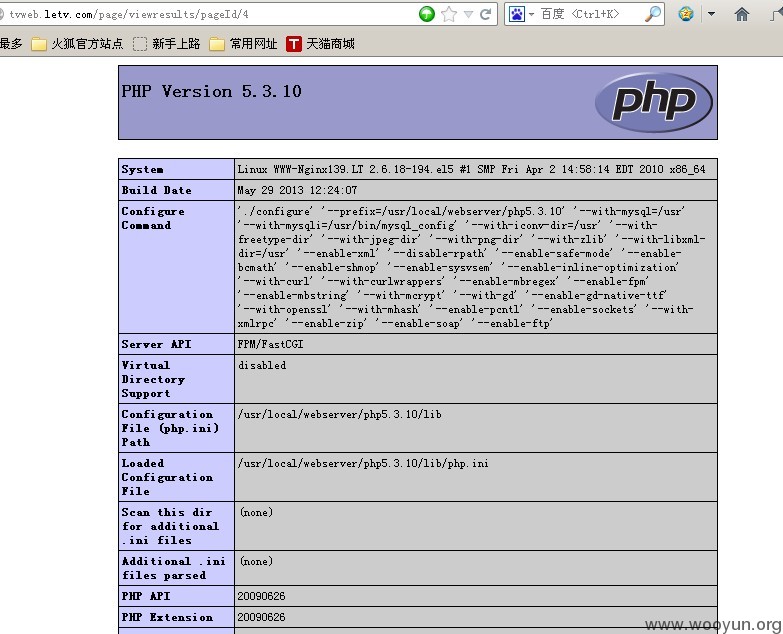Click the Baidu paw search engine icon
Viewport: 783px width, 634px height.
[x=517, y=14]
